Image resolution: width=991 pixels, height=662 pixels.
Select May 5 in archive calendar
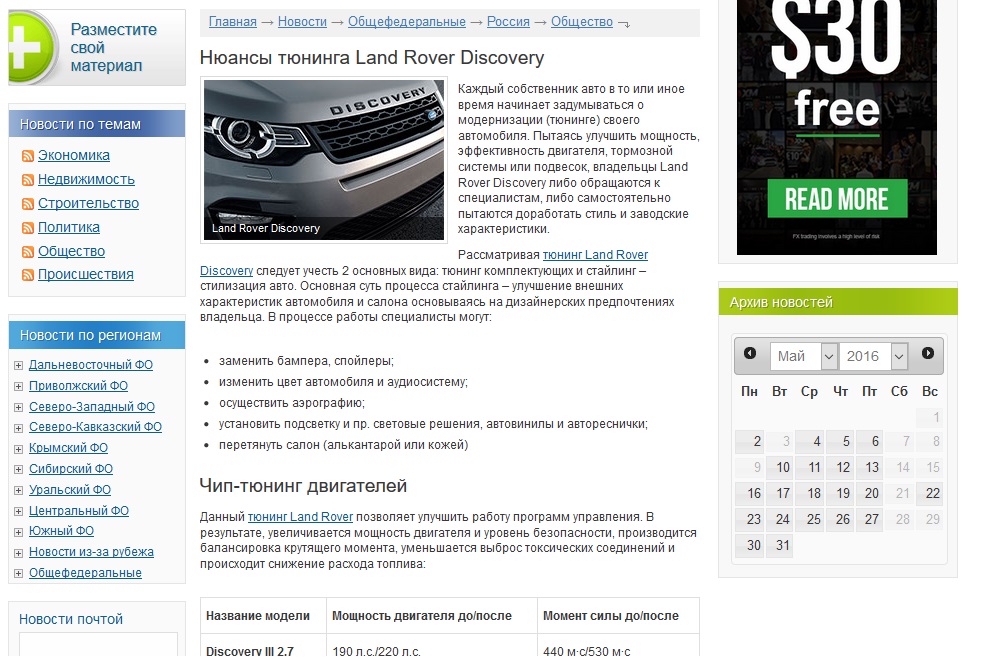tap(839, 441)
